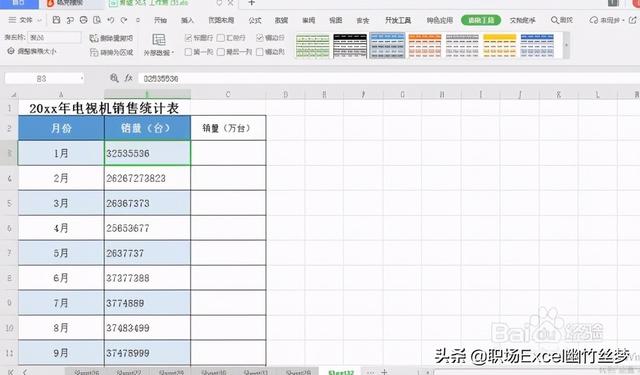This screenshot has height=375, width=640.
Task: Click the 7月 cell
Action: point(61,303)
